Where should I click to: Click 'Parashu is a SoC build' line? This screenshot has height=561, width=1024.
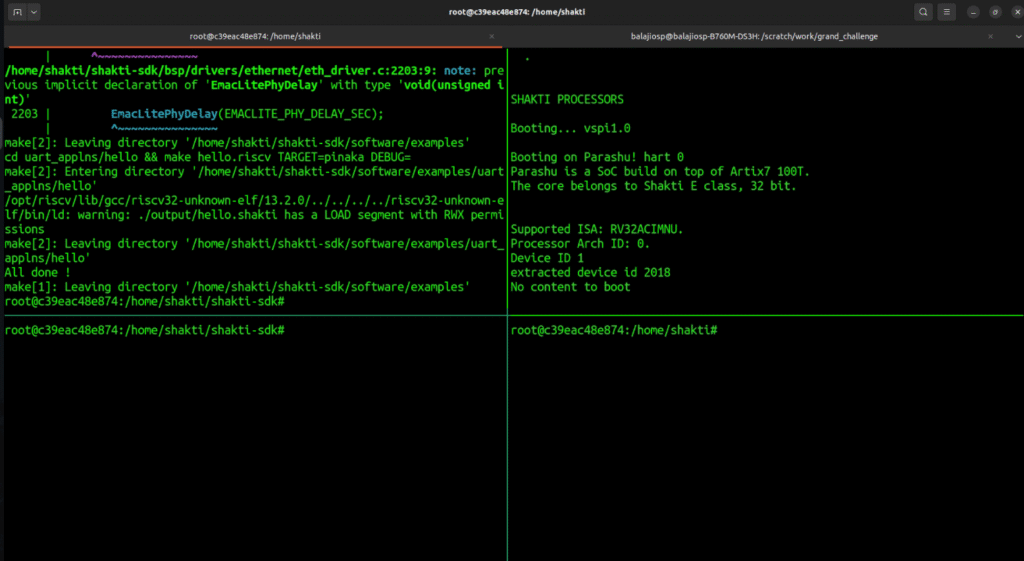pos(660,171)
